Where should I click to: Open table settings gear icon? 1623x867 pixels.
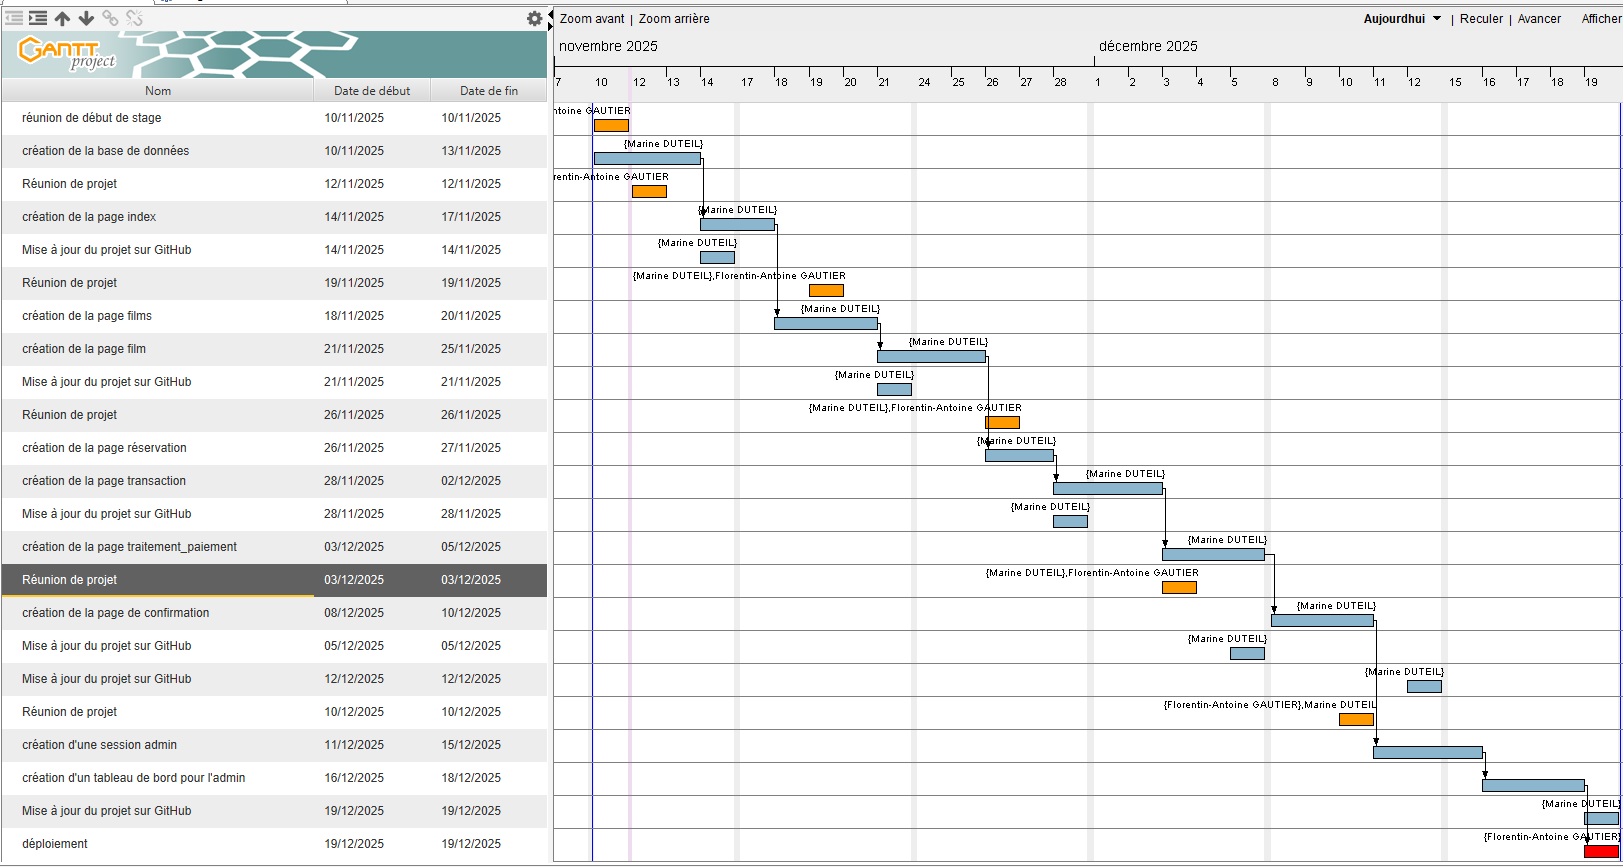pyautogui.click(x=535, y=18)
